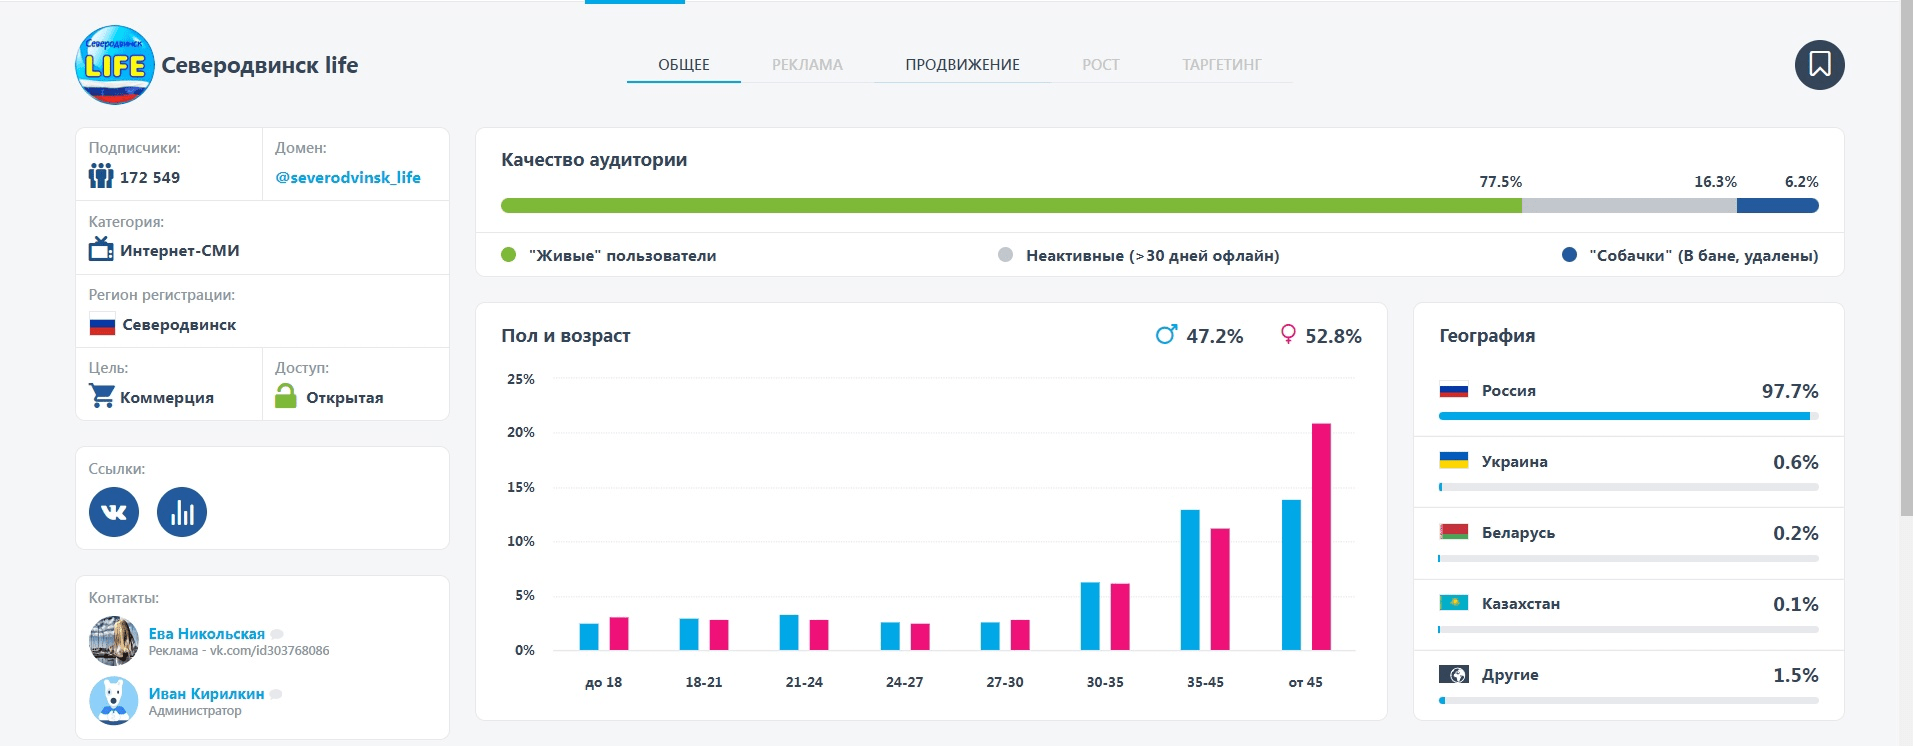
Task: Click the "Живые" пользователи legend label
Action: (622, 255)
